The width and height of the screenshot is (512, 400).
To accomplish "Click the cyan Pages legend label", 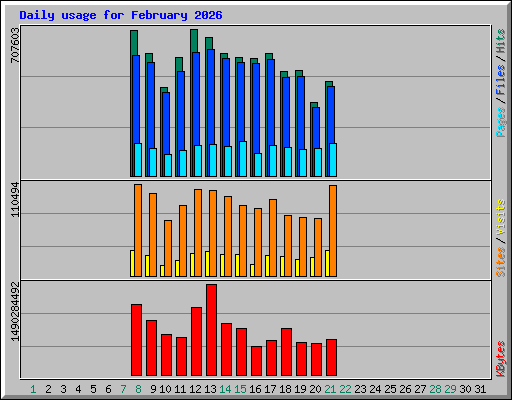I will pos(500,122).
